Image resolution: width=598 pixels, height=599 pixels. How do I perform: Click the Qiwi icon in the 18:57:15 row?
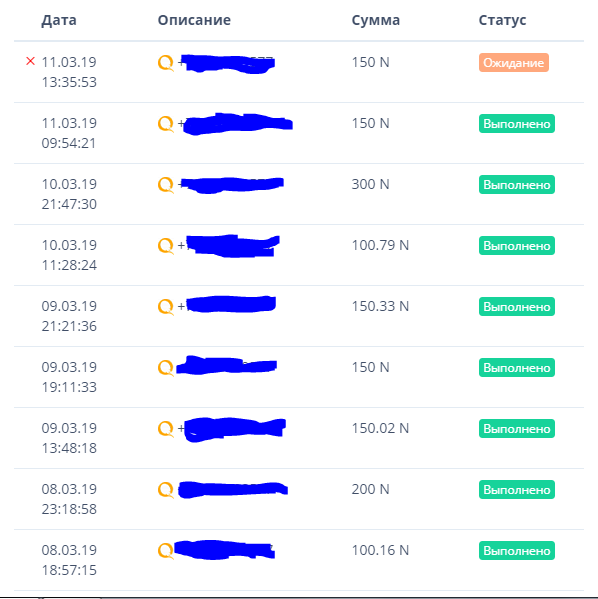[166, 551]
